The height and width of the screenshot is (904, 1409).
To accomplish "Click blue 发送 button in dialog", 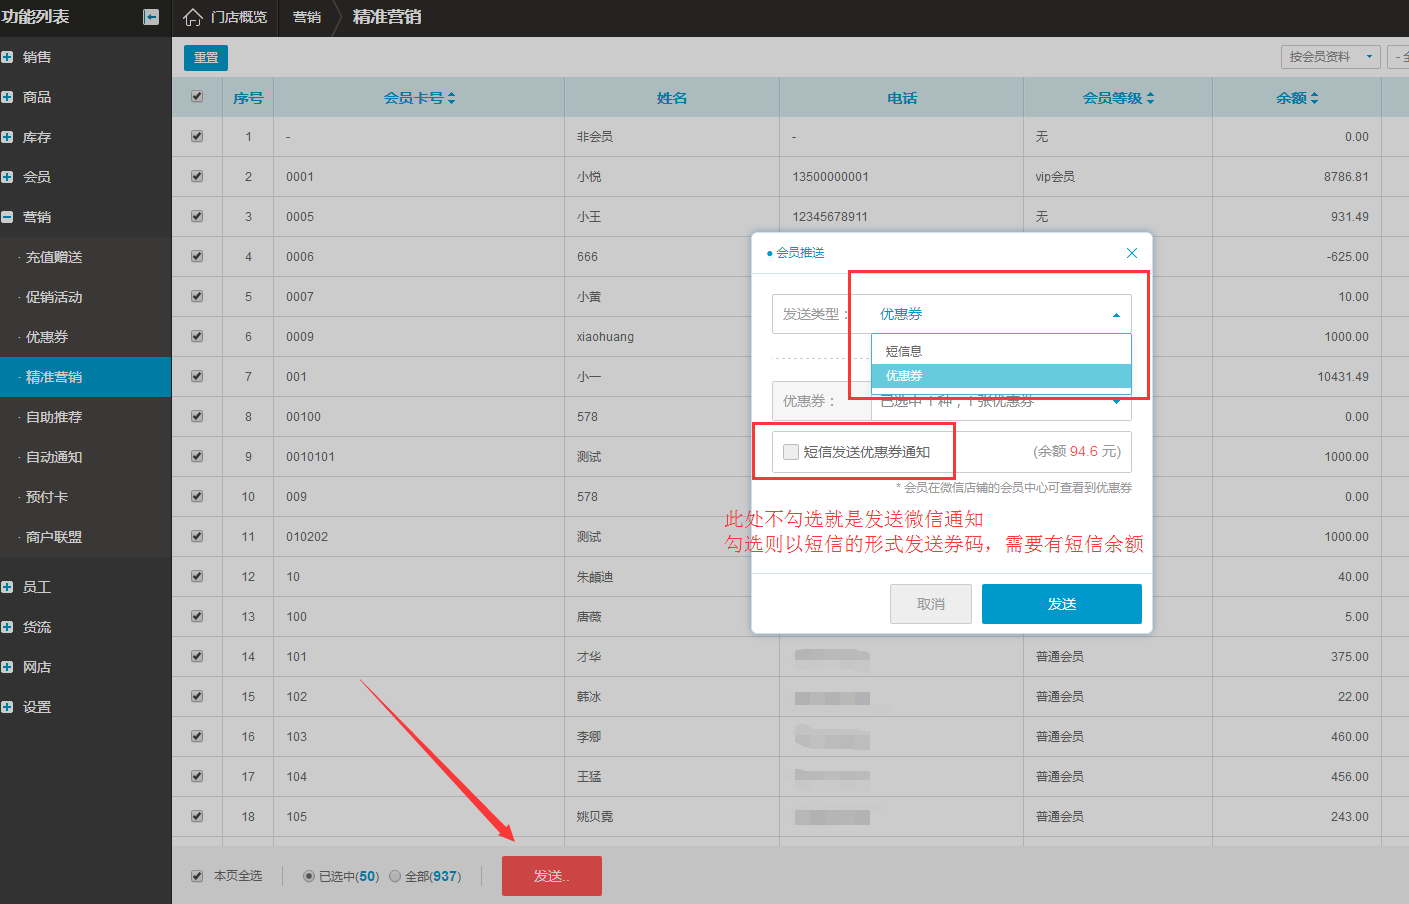I will [x=1062, y=604].
